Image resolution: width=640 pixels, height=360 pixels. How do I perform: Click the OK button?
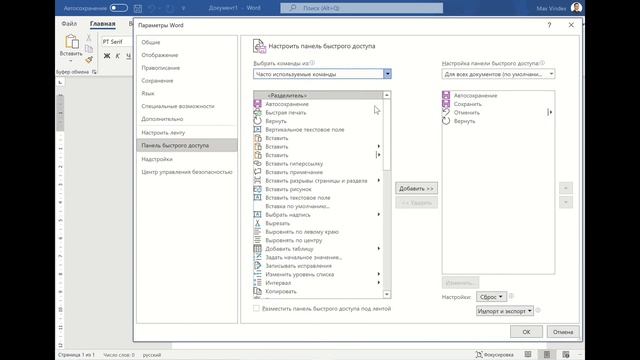(526, 332)
